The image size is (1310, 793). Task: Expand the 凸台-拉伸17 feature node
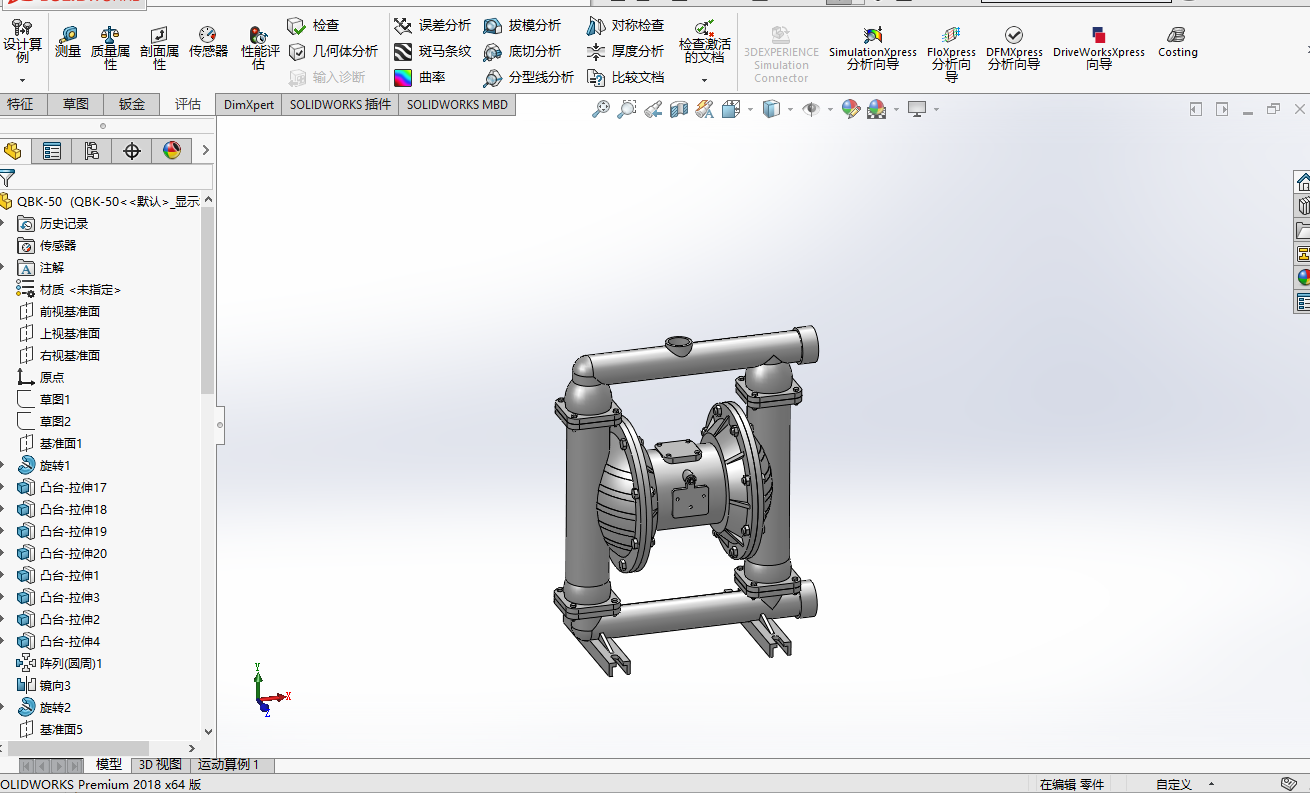click(3, 488)
